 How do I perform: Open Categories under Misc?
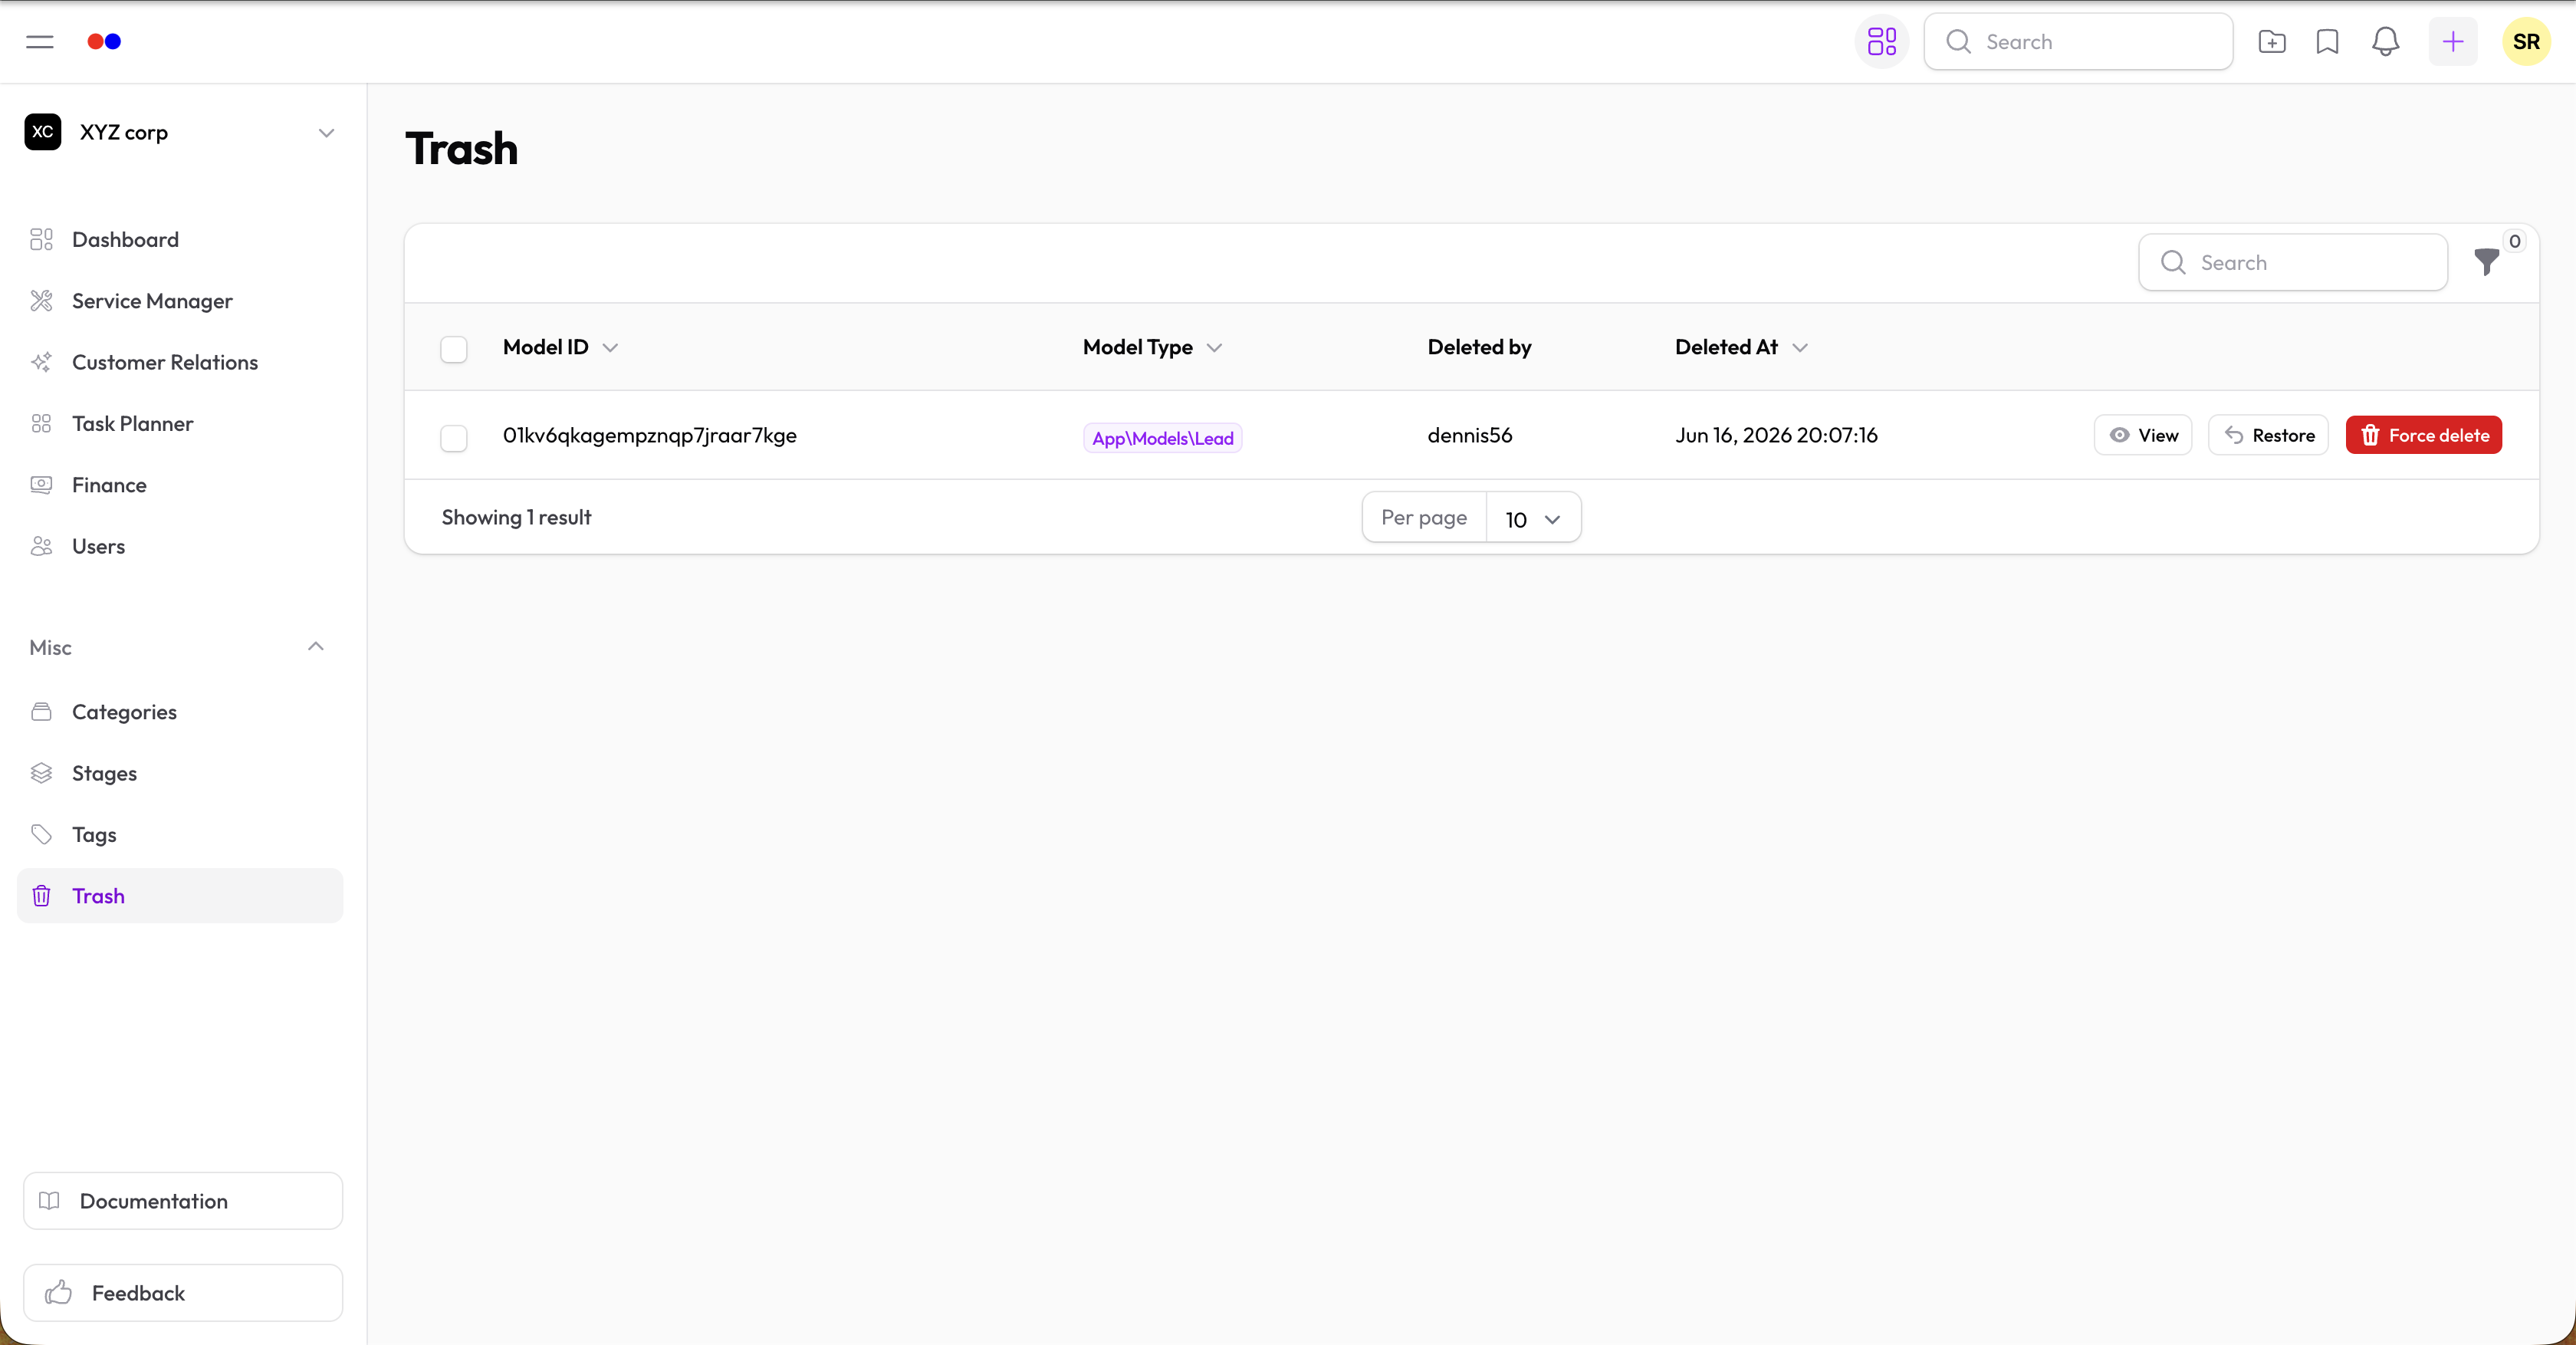[180, 712]
